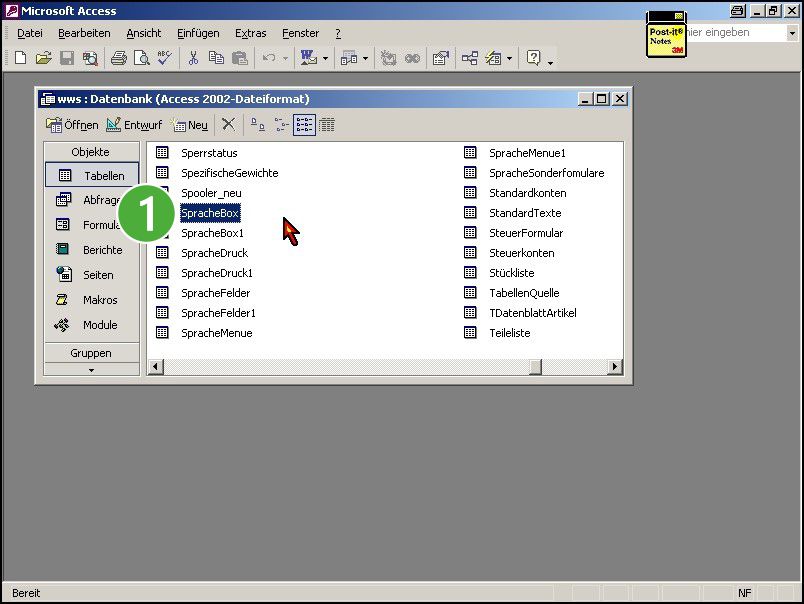Viewport: 804px width, 604px height.
Task: Show Berichte objects
Action: [x=89, y=250]
